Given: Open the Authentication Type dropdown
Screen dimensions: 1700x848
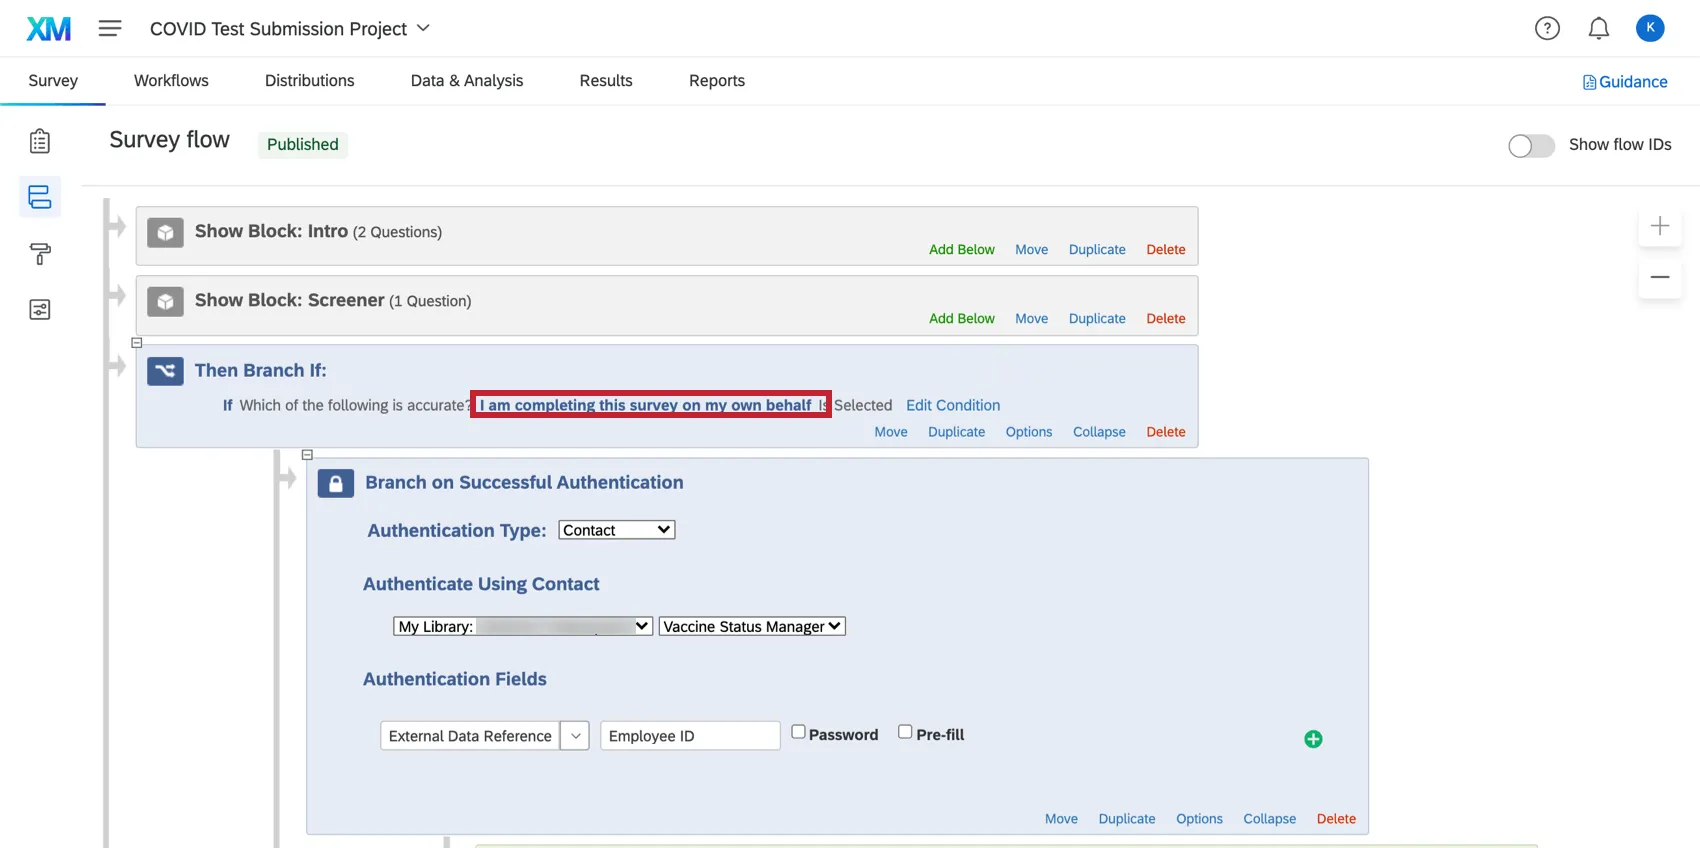Looking at the screenshot, I should pyautogui.click(x=617, y=530).
